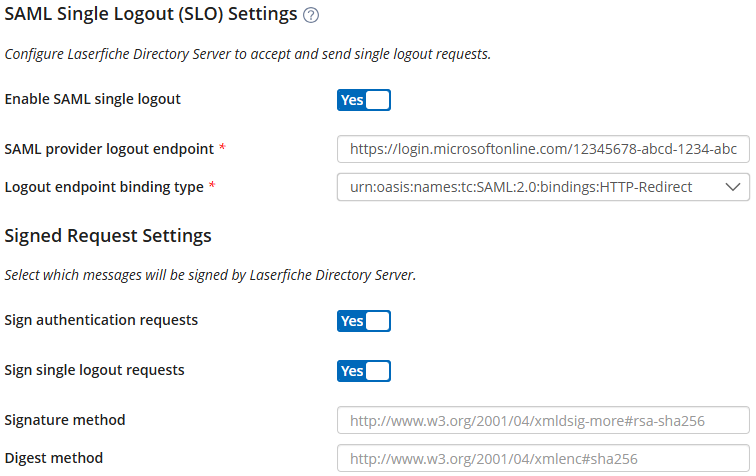The width and height of the screenshot is (756, 476).
Task: Toggle Sign single logout requests switch
Action: coord(364,371)
